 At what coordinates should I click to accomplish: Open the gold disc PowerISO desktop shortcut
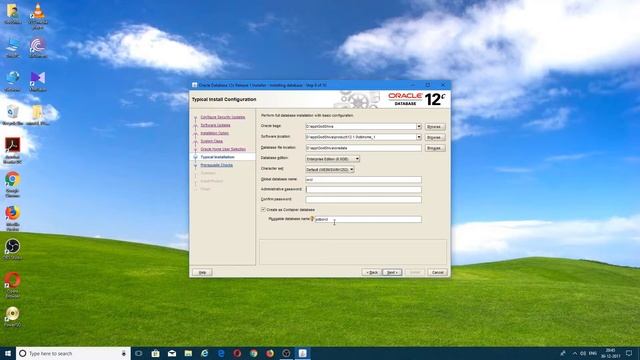(x=13, y=317)
